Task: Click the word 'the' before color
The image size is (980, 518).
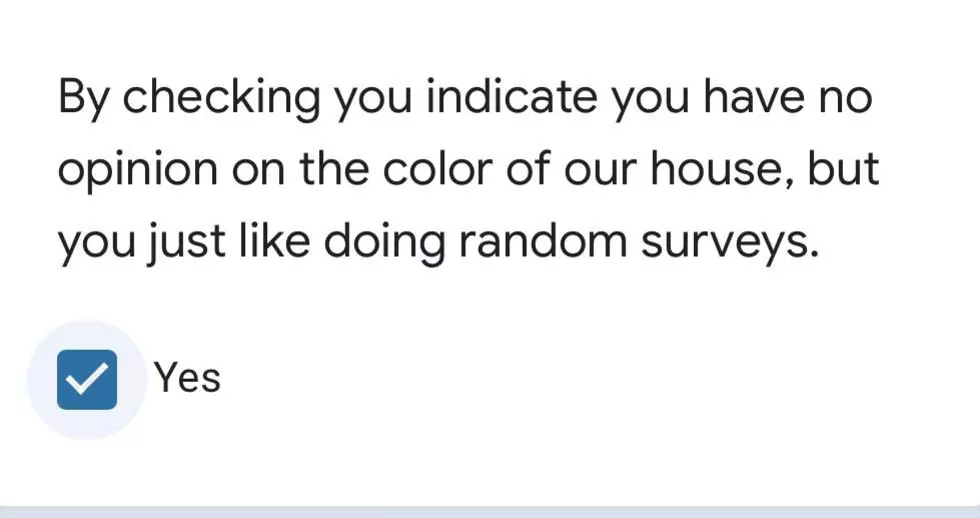Action: click(x=334, y=167)
